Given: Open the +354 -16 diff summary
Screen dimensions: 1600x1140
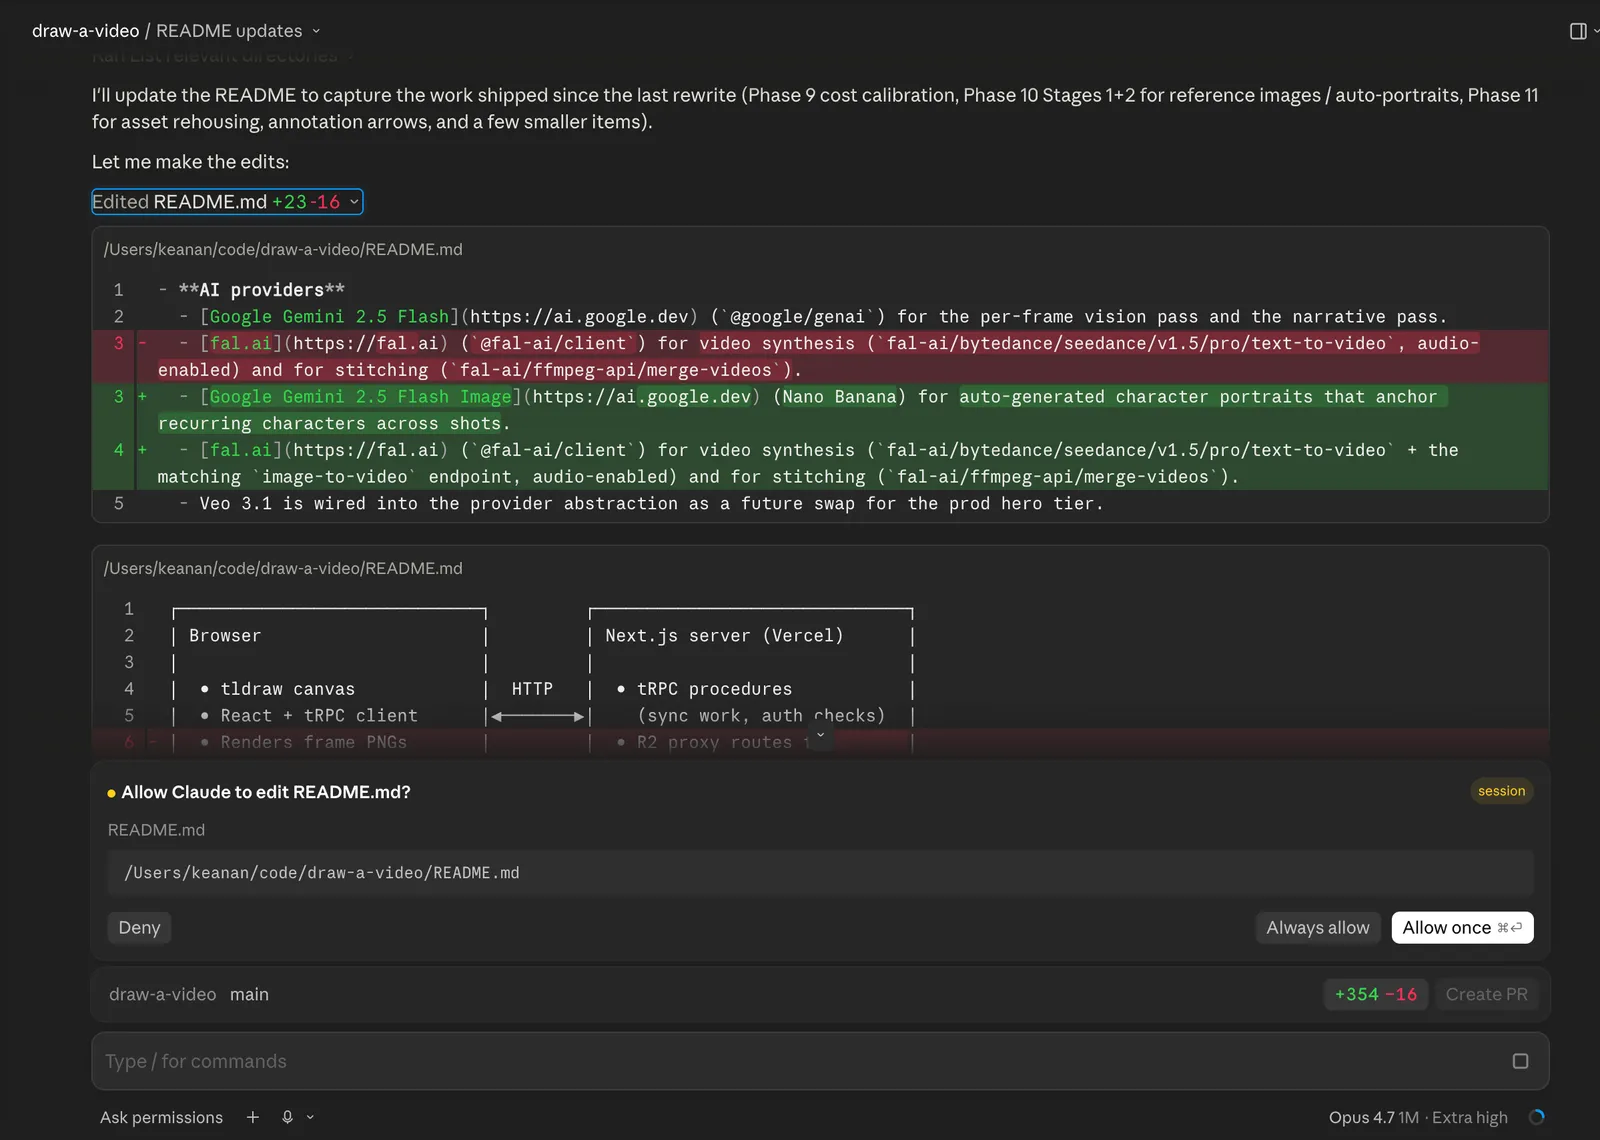Looking at the screenshot, I should [x=1376, y=994].
